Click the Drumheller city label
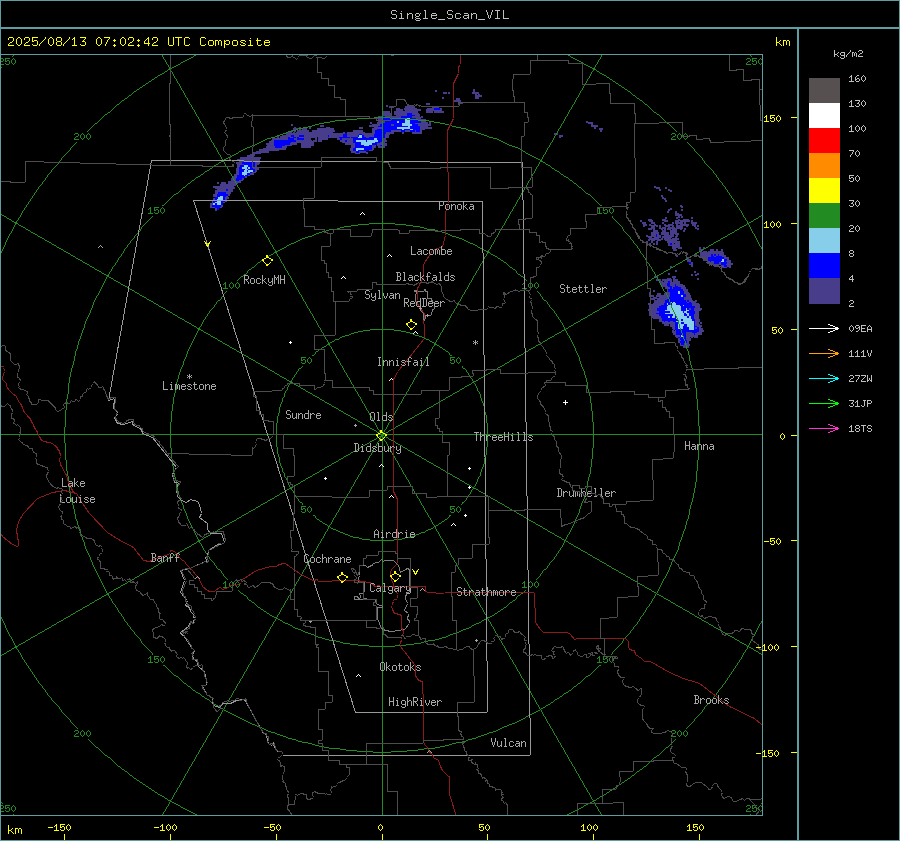 (586, 493)
